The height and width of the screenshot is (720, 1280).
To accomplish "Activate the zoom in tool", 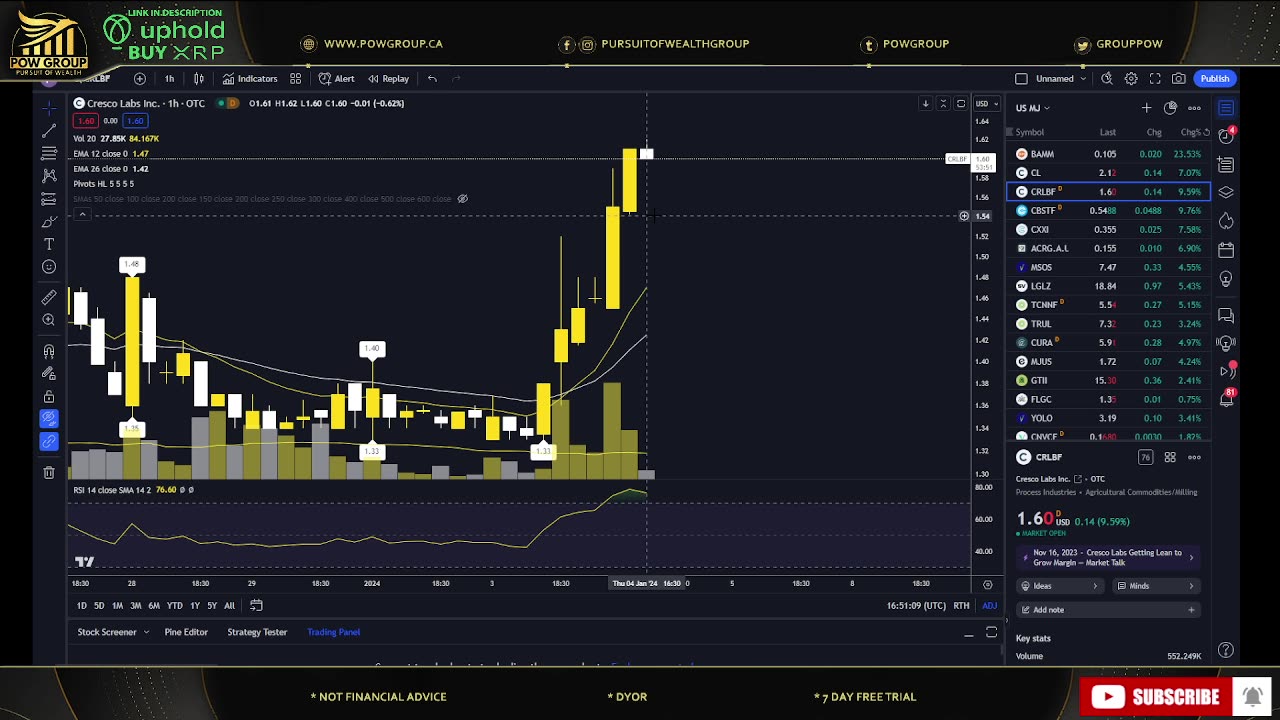I will [x=48, y=320].
